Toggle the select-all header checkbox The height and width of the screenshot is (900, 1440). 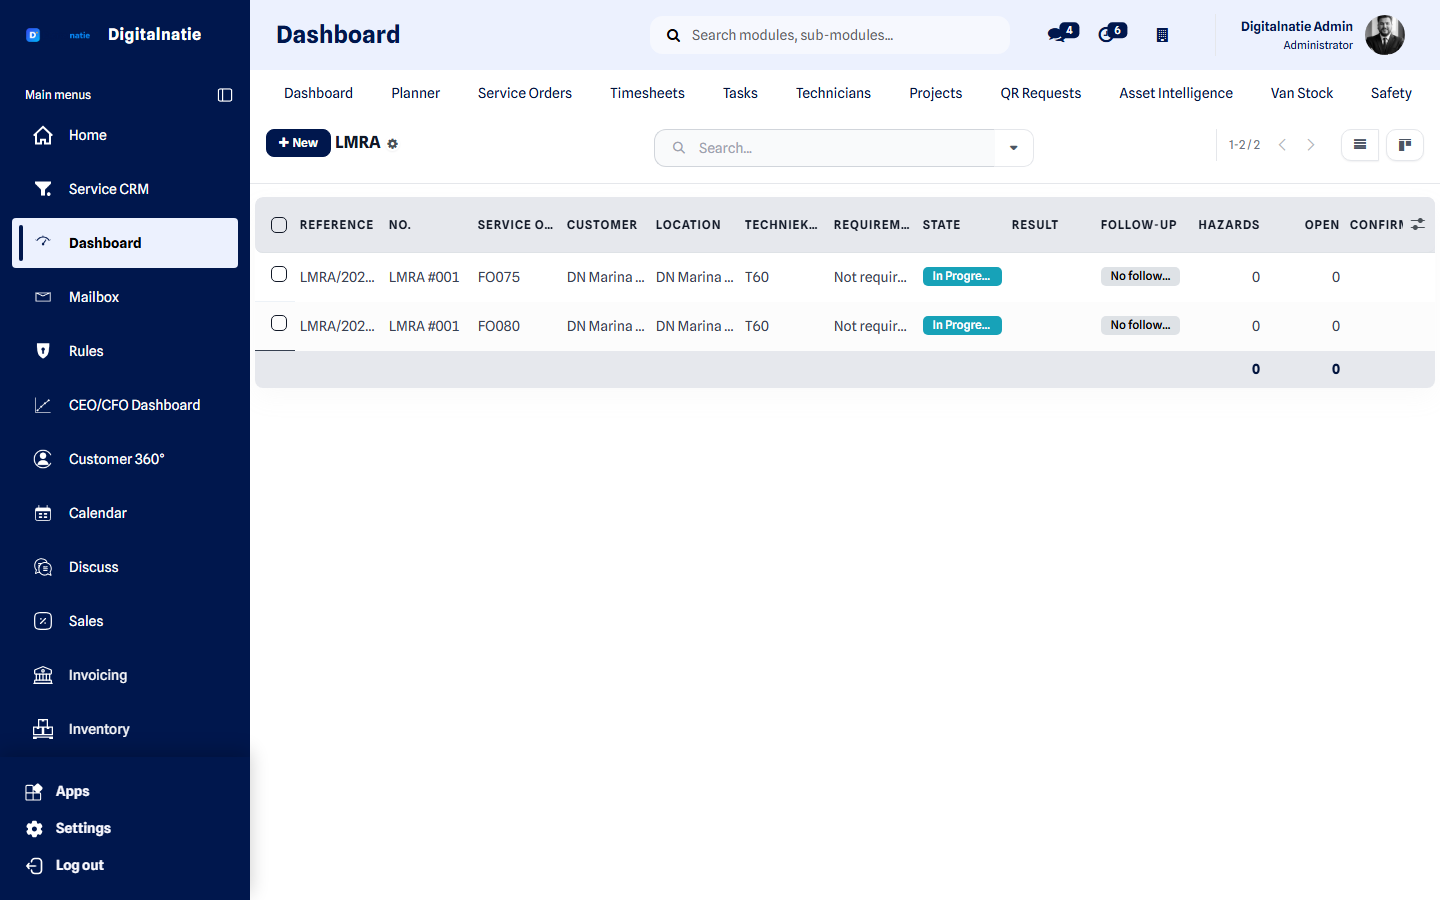click(279, 225)
